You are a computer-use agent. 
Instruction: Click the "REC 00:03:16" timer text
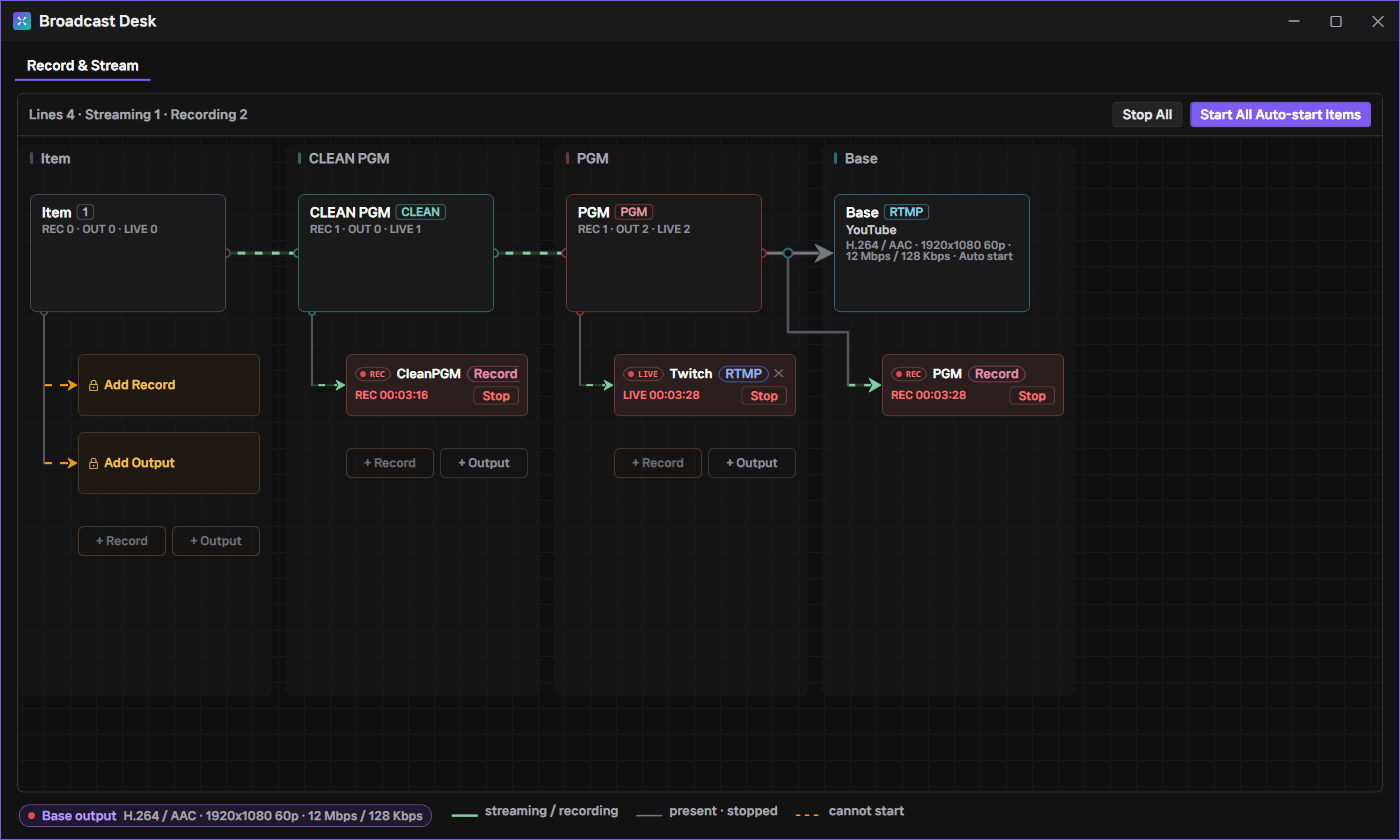pyautogui.click(x=392, y=395)
